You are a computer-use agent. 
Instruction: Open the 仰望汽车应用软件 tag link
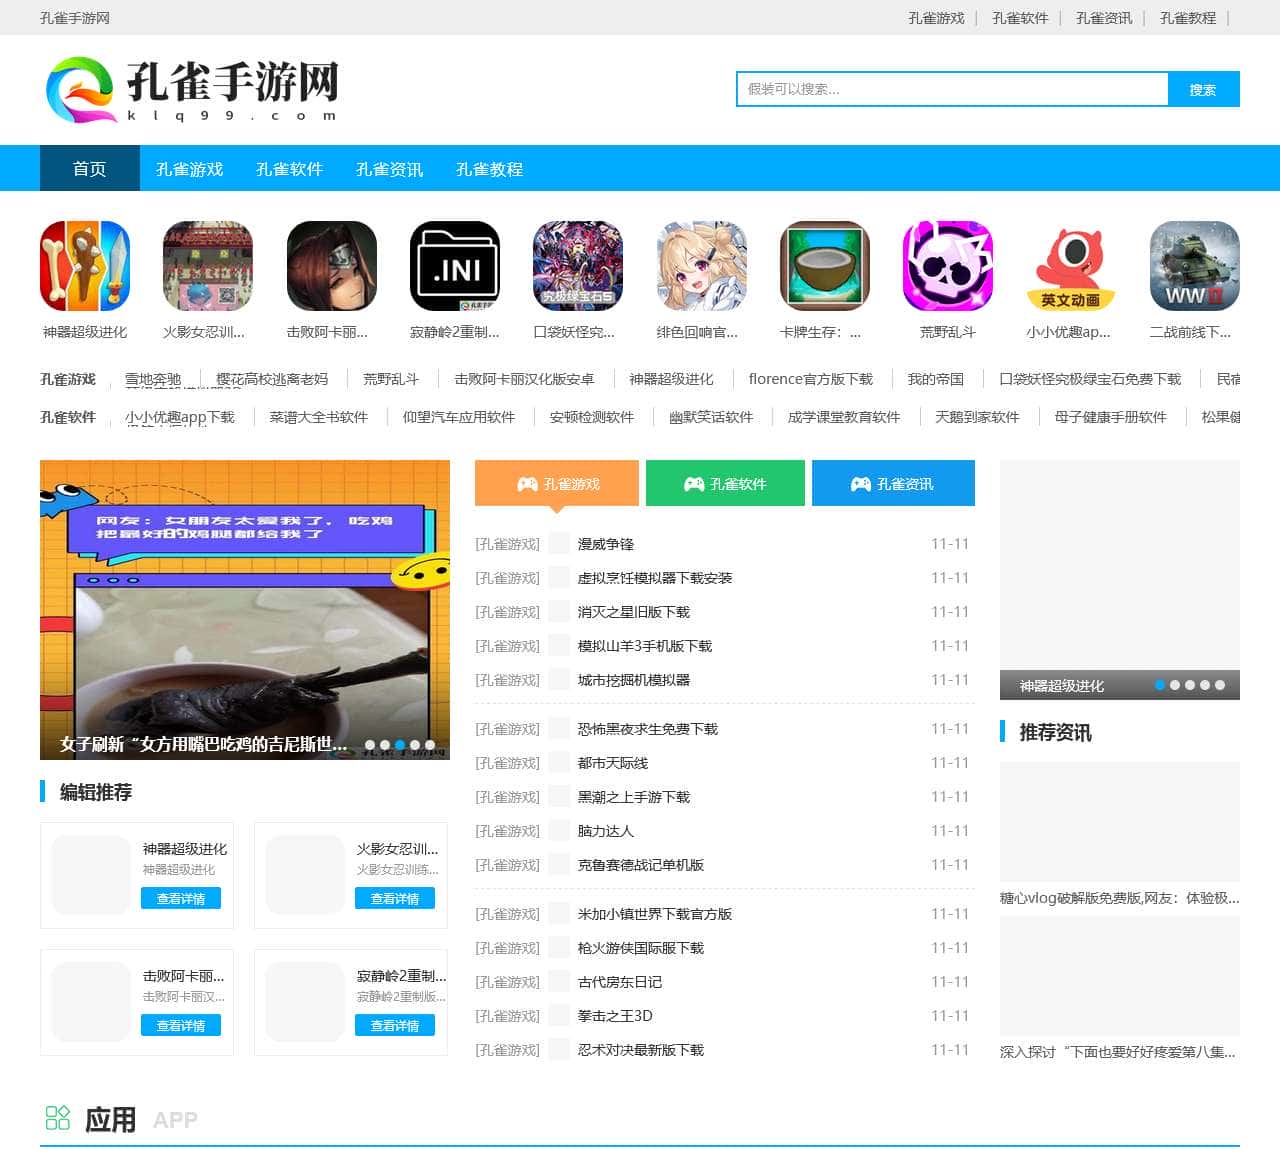pos(459,417)
